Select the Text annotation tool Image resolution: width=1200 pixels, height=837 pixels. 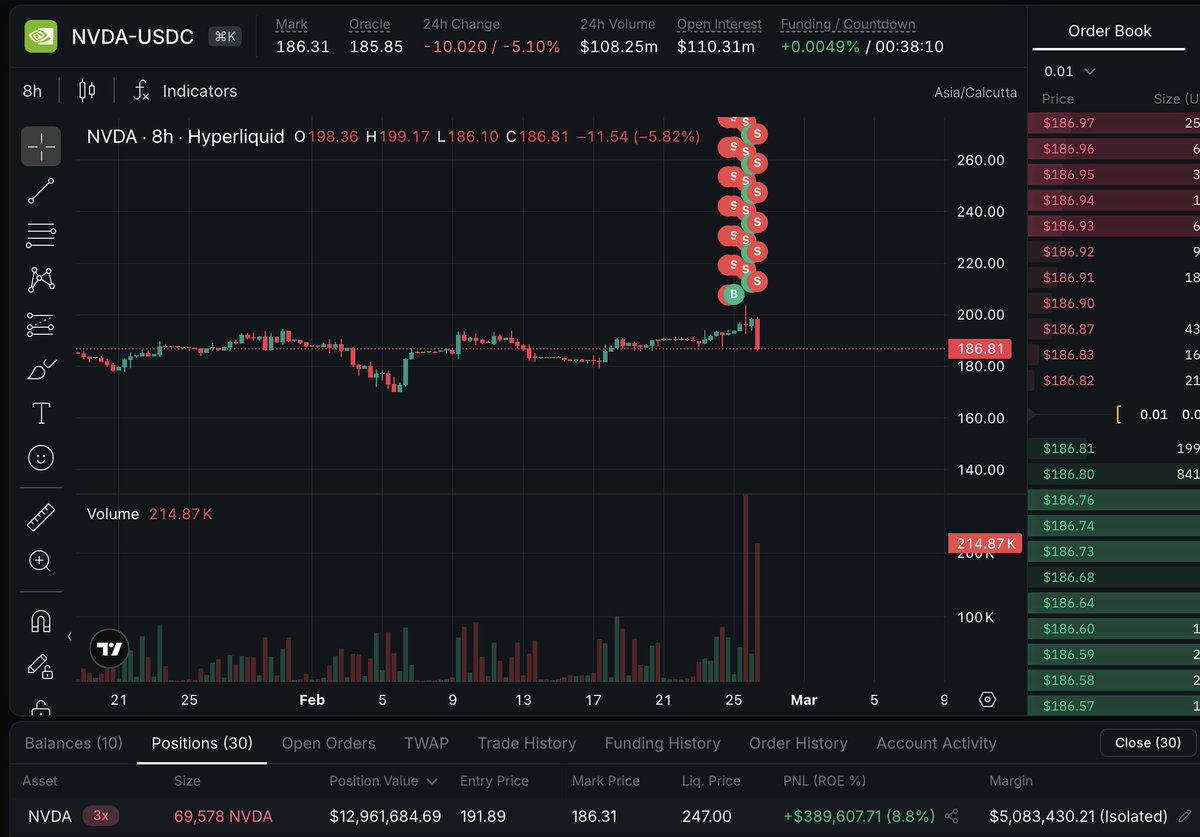41,413
